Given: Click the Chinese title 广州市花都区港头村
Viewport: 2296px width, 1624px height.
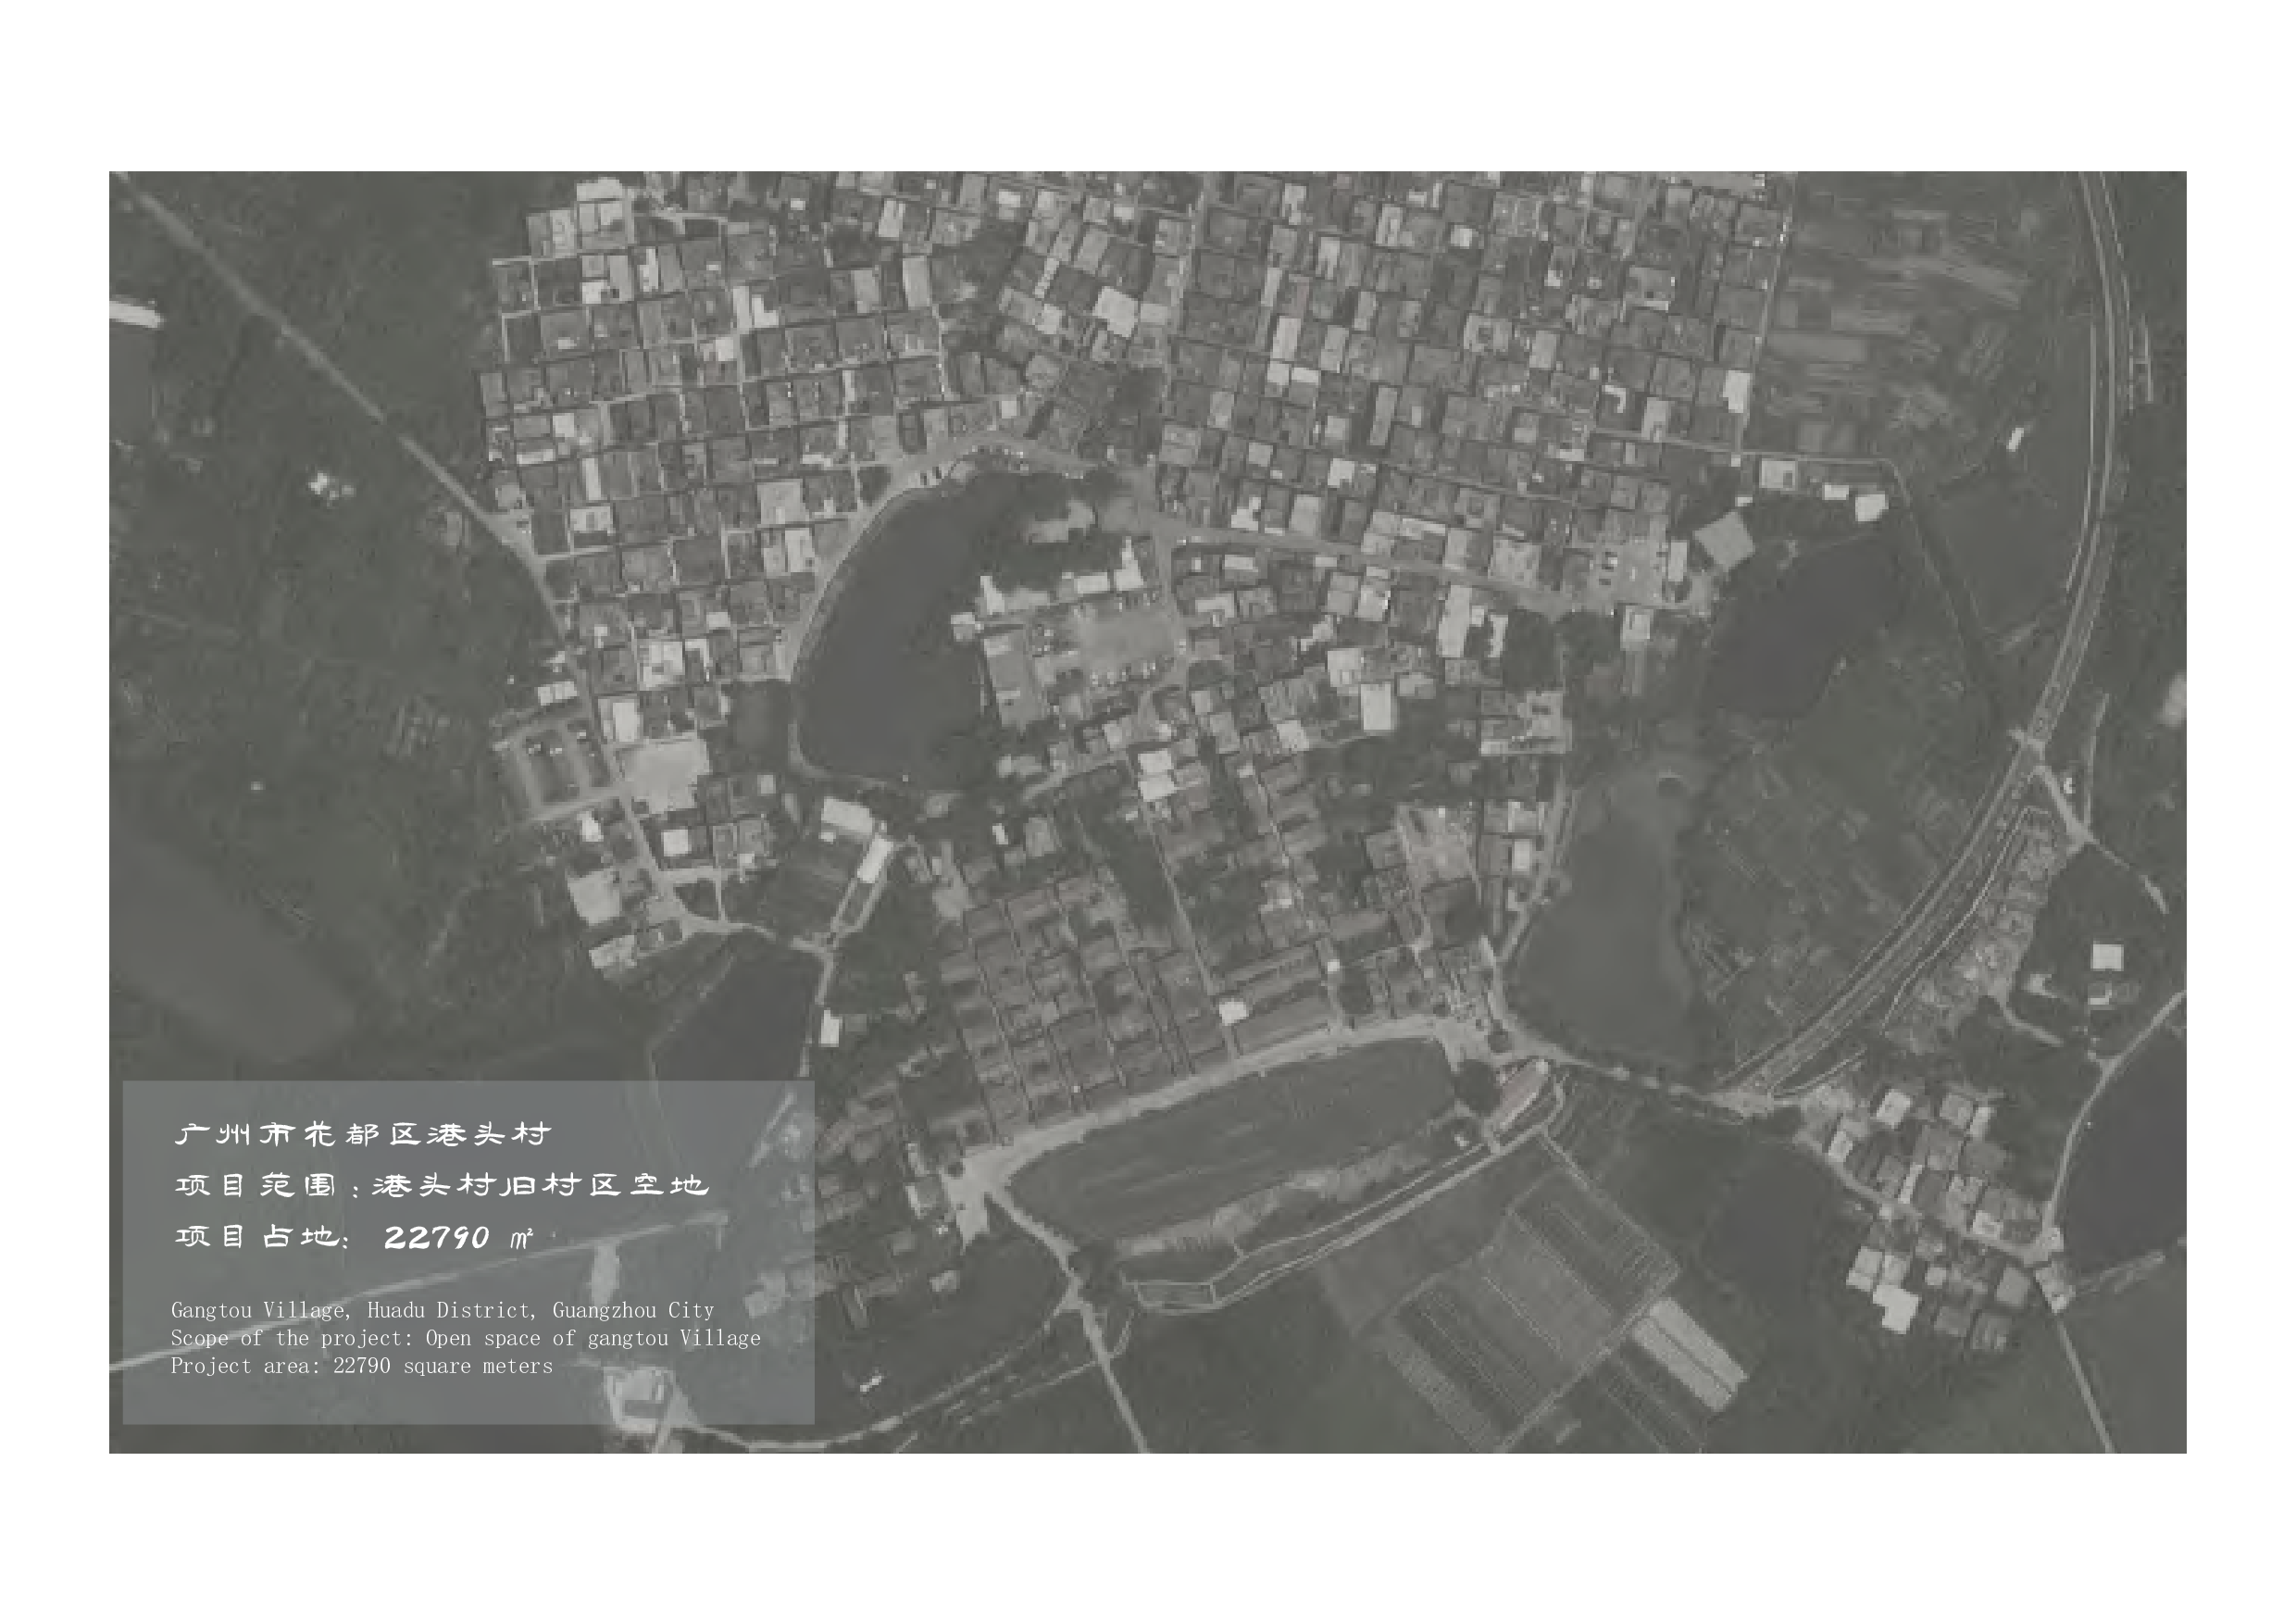Looking at the screenshot, I should (362, 1134).
